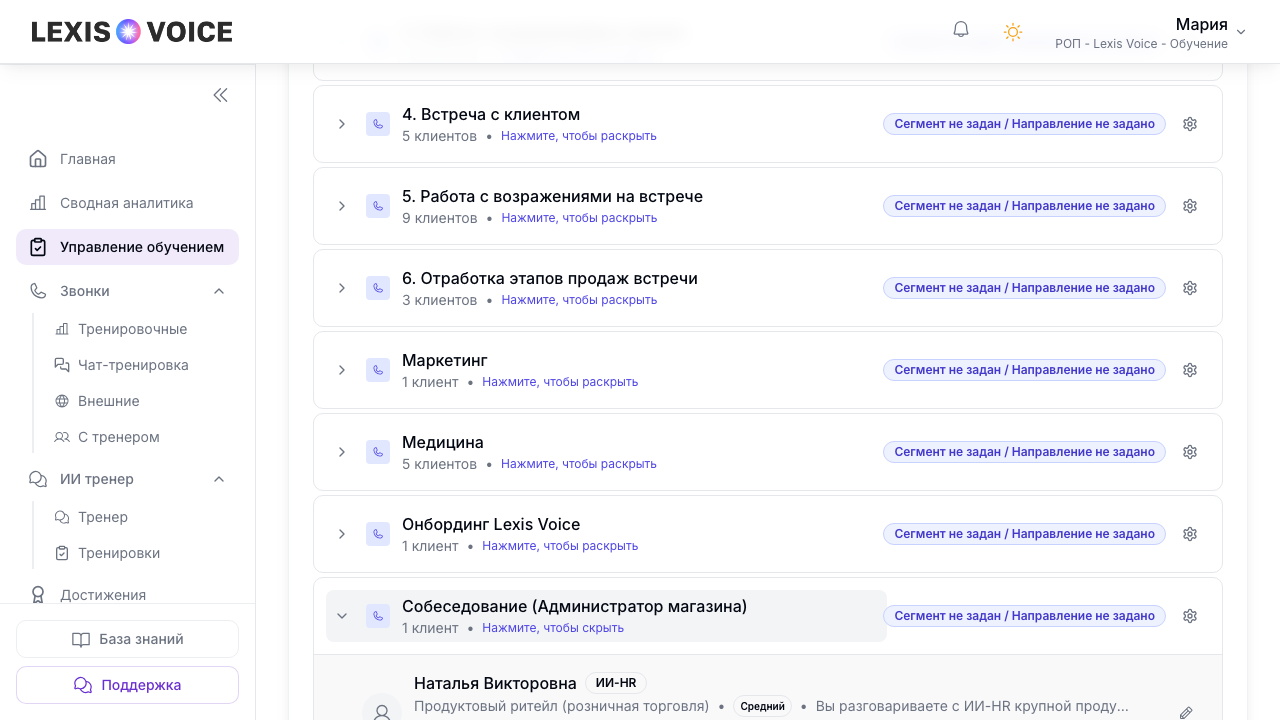Collapse the ИИ тренер section
The height and width of the screenshot is (720, 1280).
(219, 479)
